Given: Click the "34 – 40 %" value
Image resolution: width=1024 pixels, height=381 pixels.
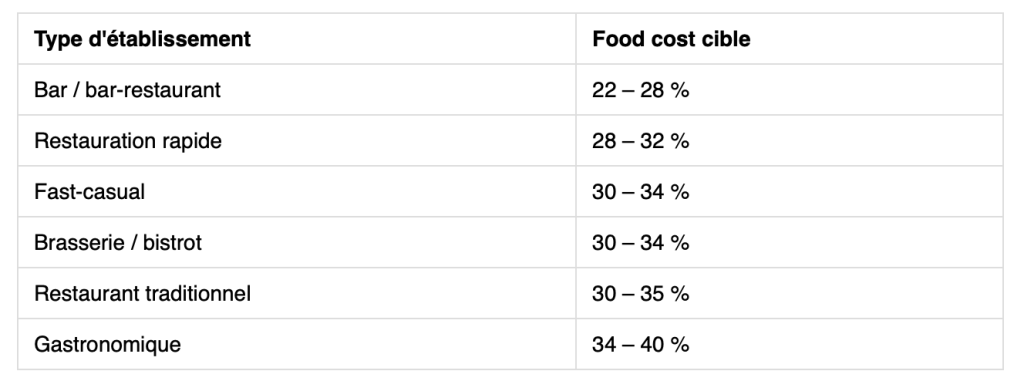Looking at the screenshot, I should click(x=641, y=345).
